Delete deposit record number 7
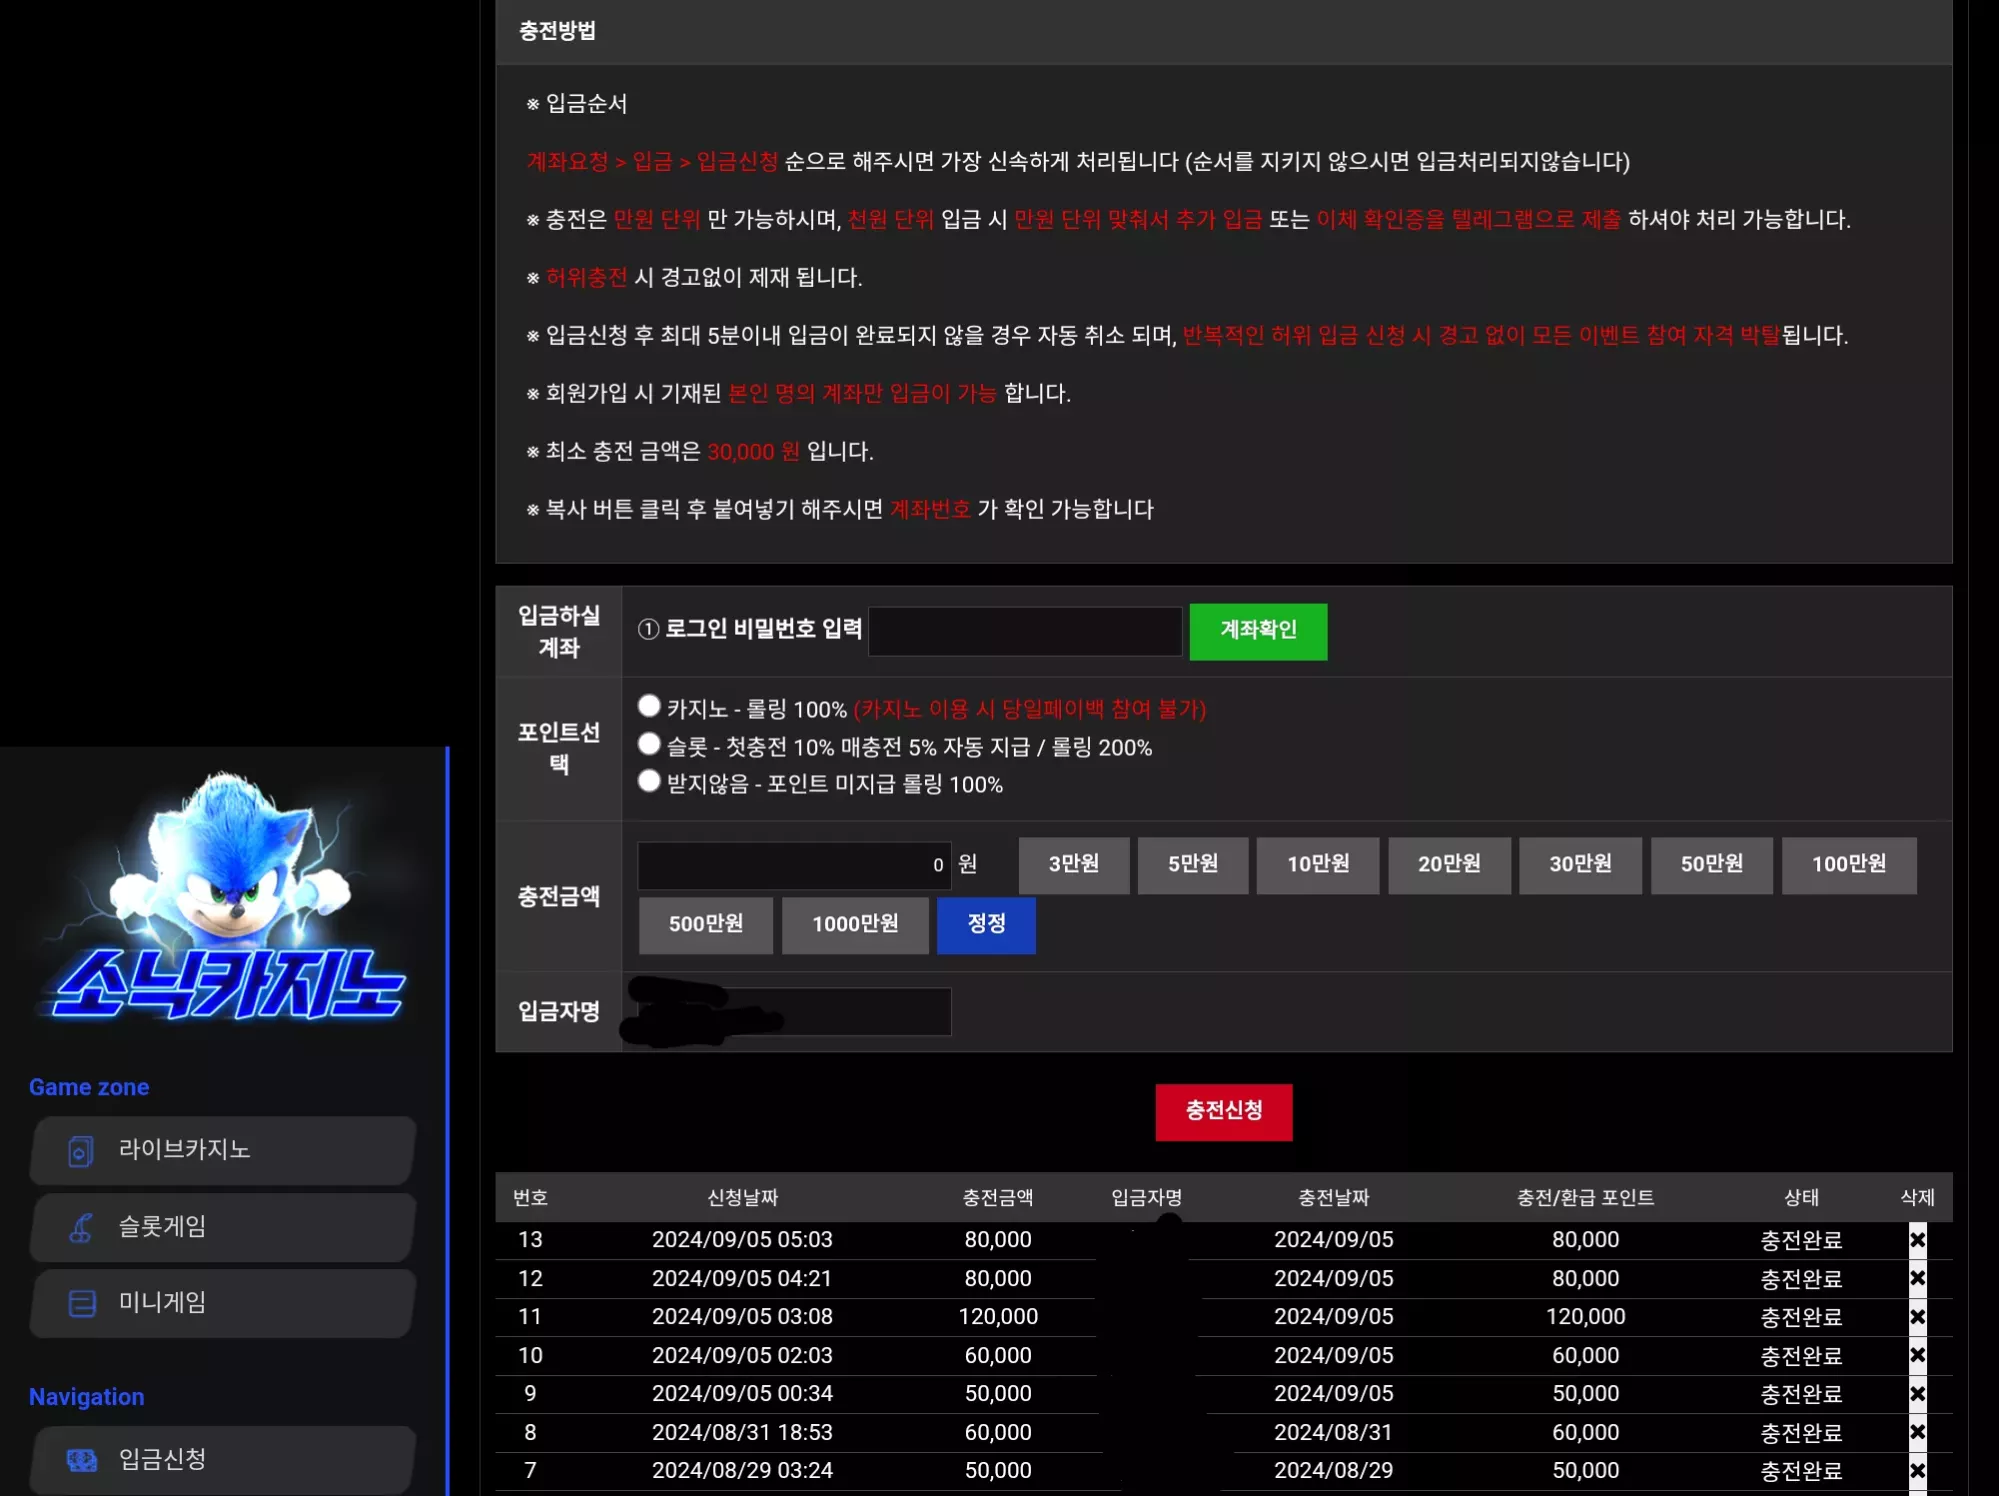1999x1496 pixels. [1917, 1471]
